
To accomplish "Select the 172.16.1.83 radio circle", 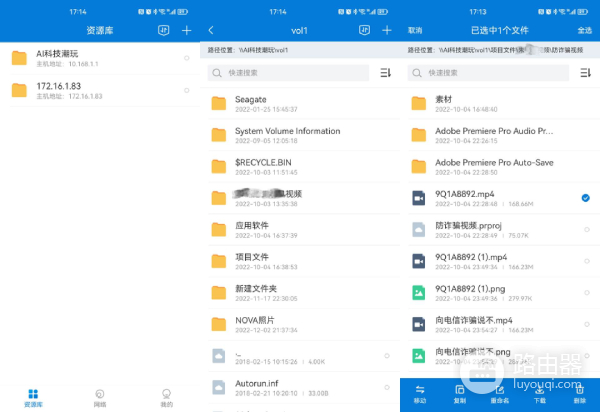I will [x=186, y=90].
